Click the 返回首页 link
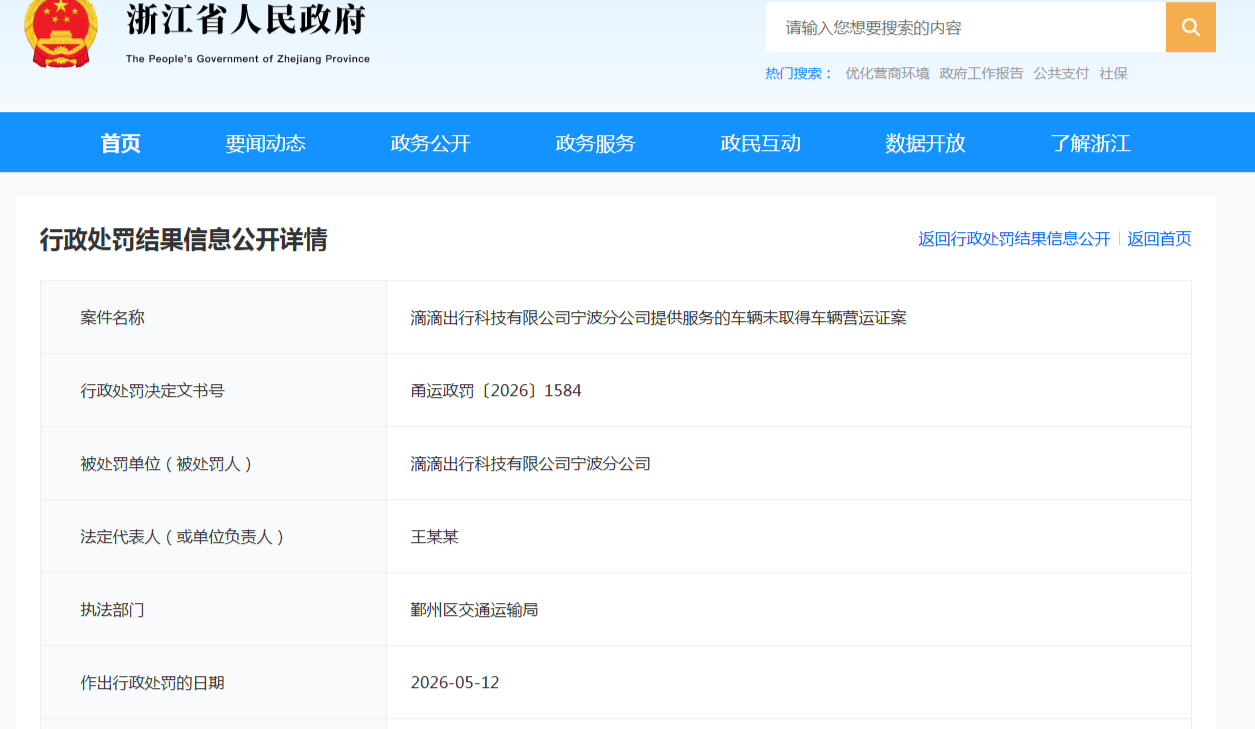Image resolution: width=1255 pixels, height=729 pixels. (x=1159, y=239)
